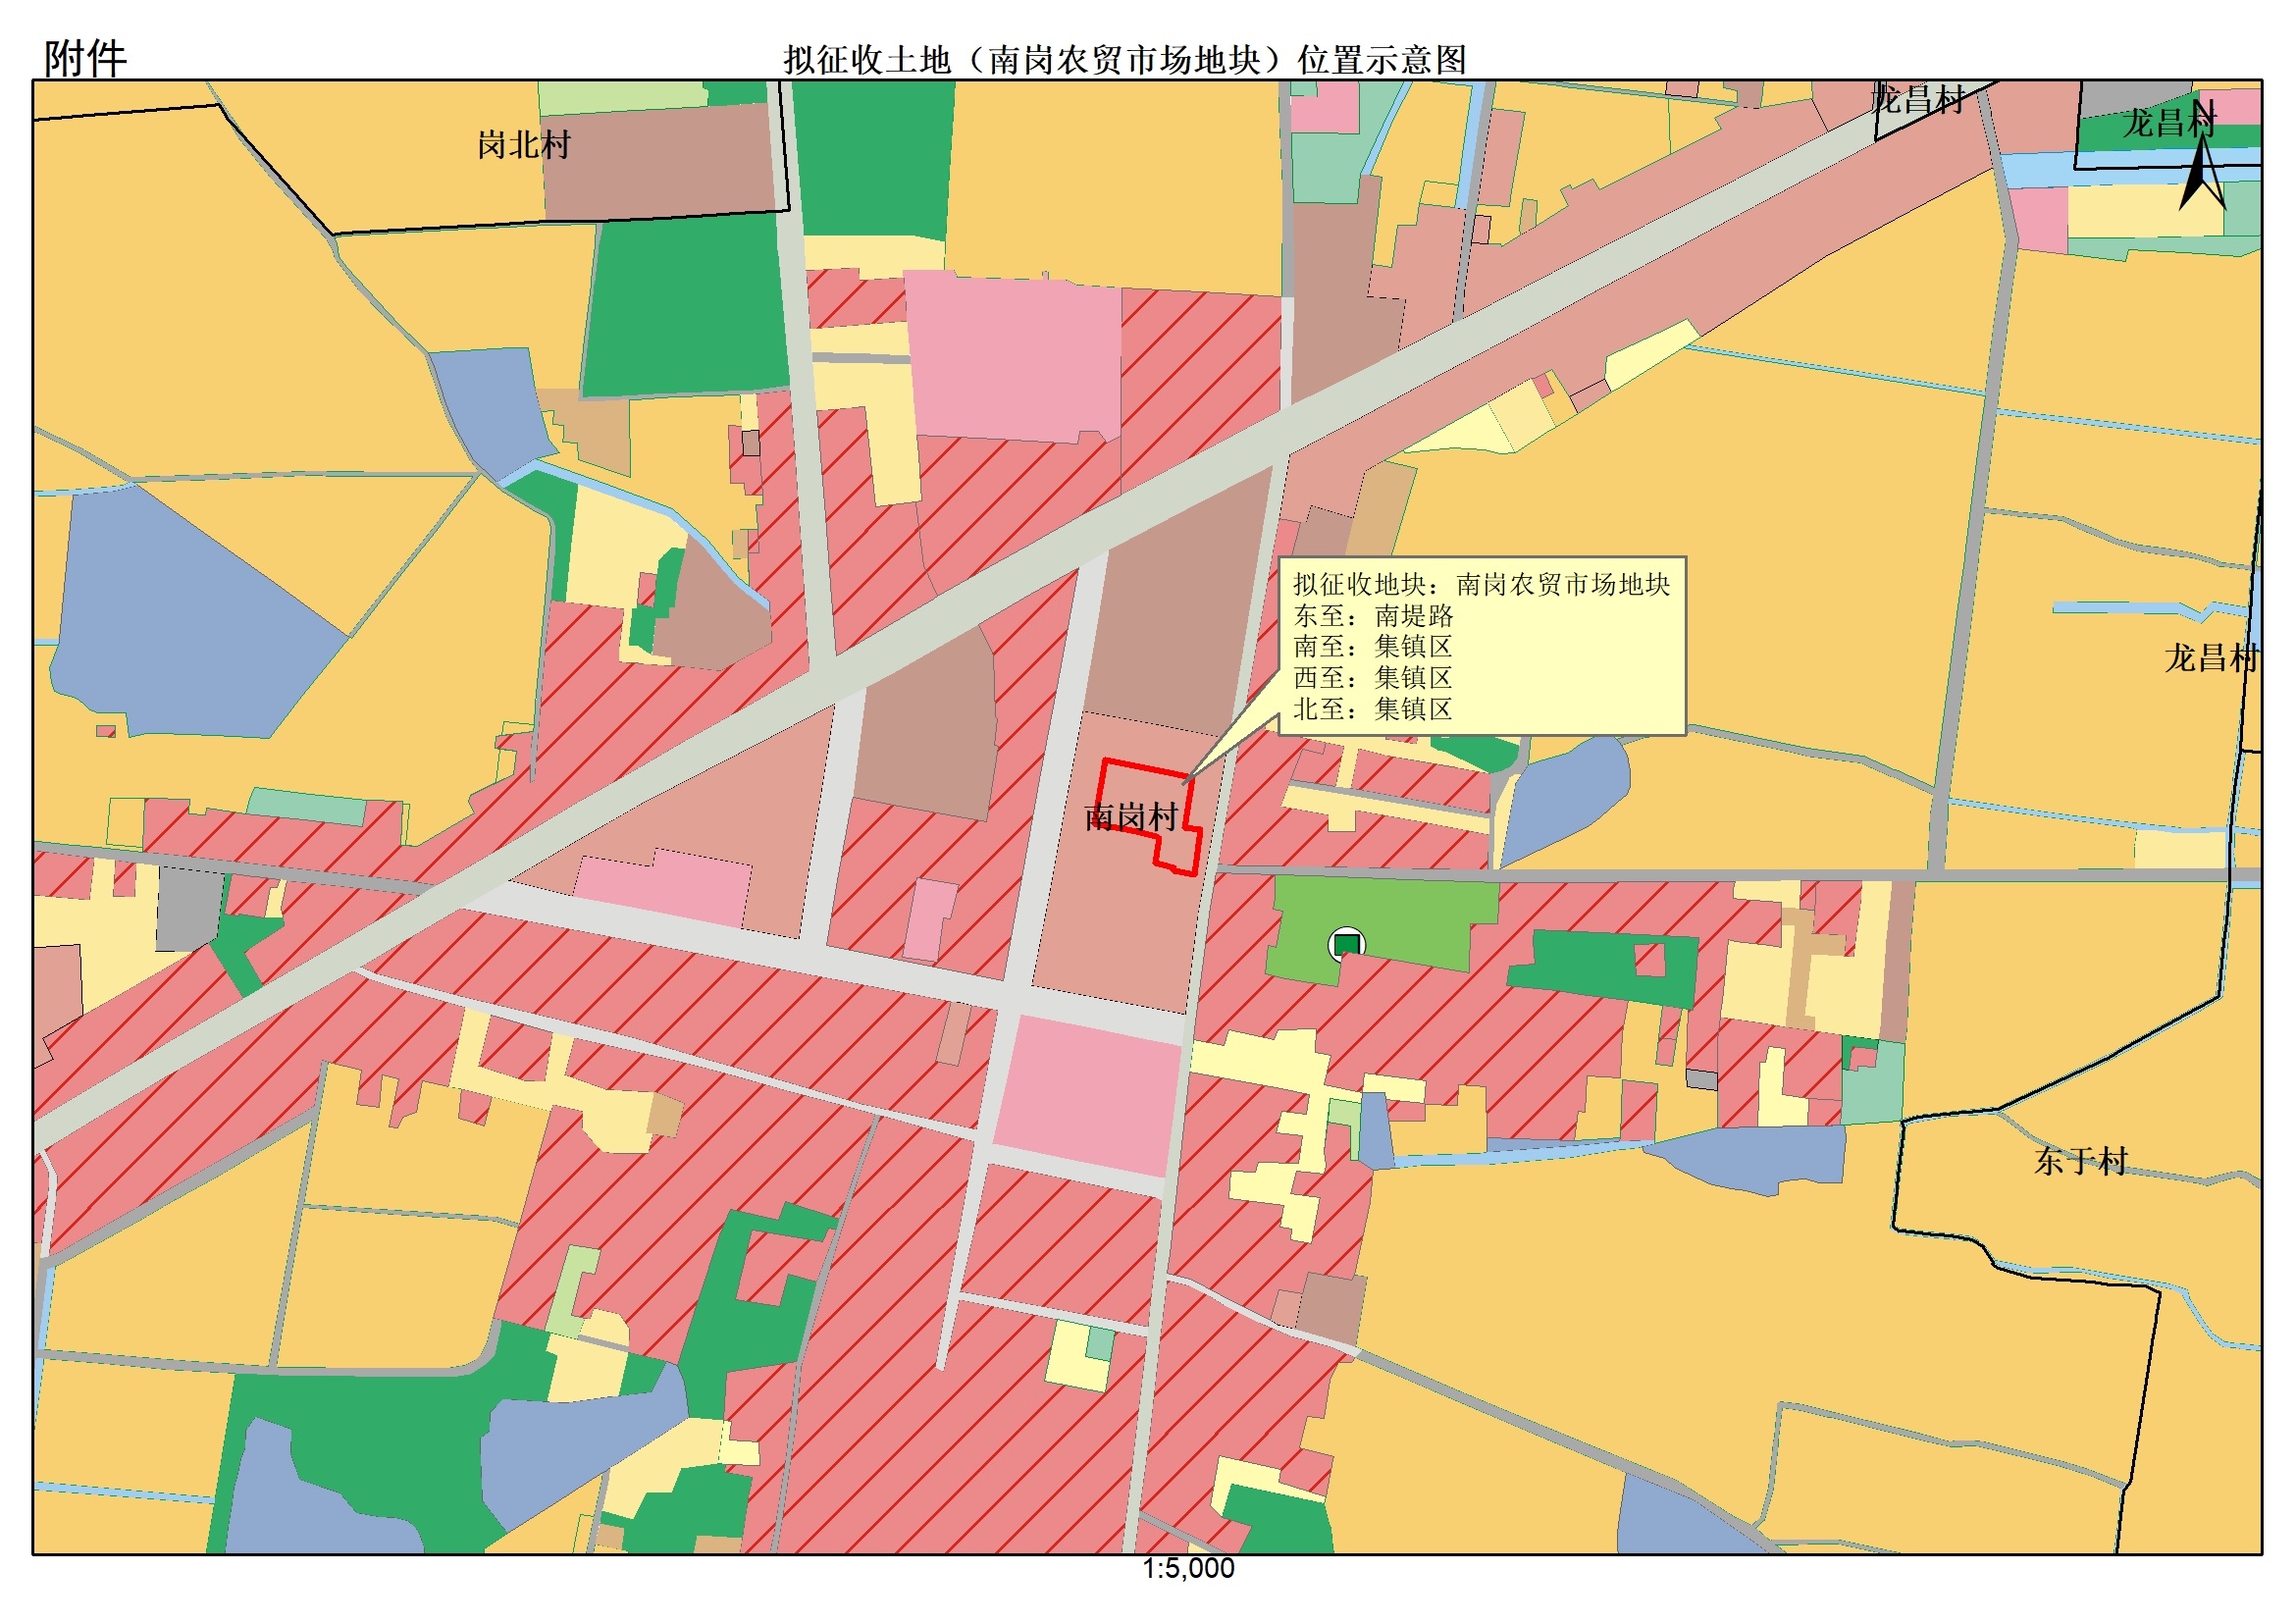This screenshot has height=1623, width=2296.
Task: Click the 南岗村 village label
Action: 1131,818
